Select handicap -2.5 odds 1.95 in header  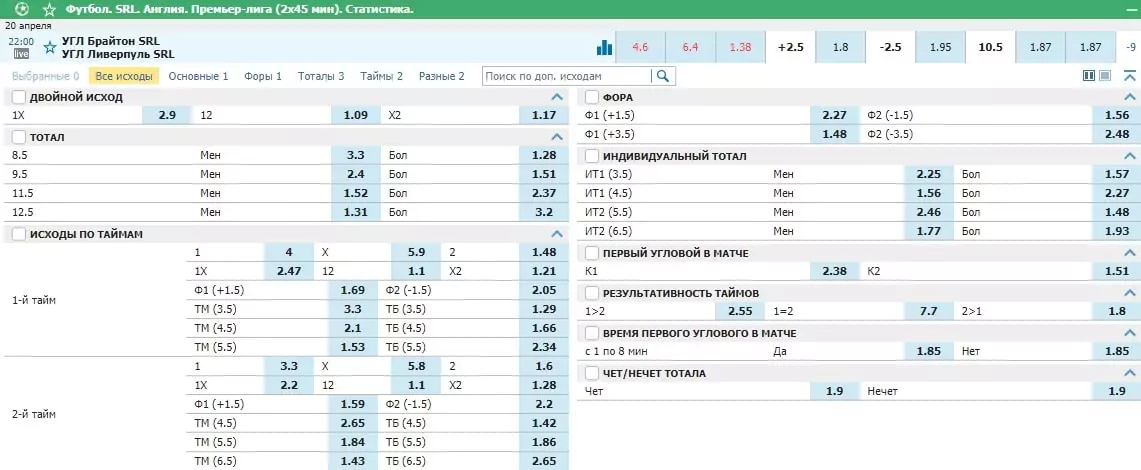pyautogui.click(x=940, y=47)
